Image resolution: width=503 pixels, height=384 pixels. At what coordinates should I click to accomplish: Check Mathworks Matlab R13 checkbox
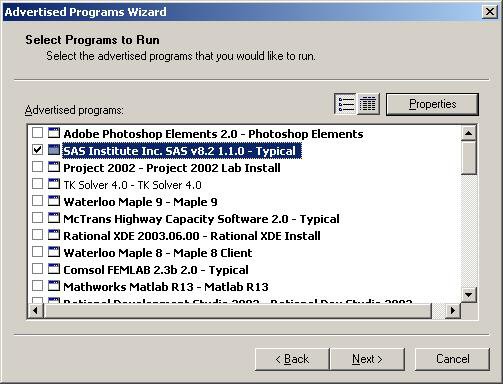coord(37,286)
